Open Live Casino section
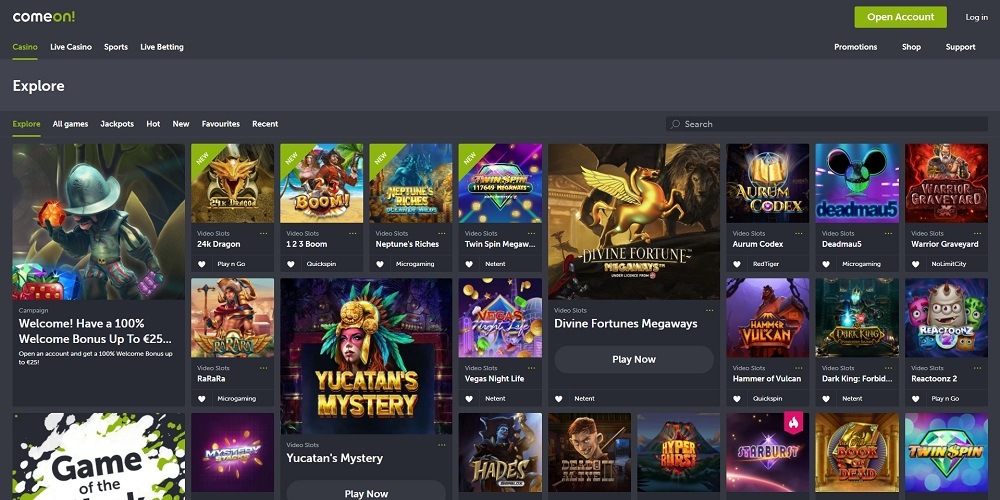The image size is (1000, 500). click(x=71, y=47)
